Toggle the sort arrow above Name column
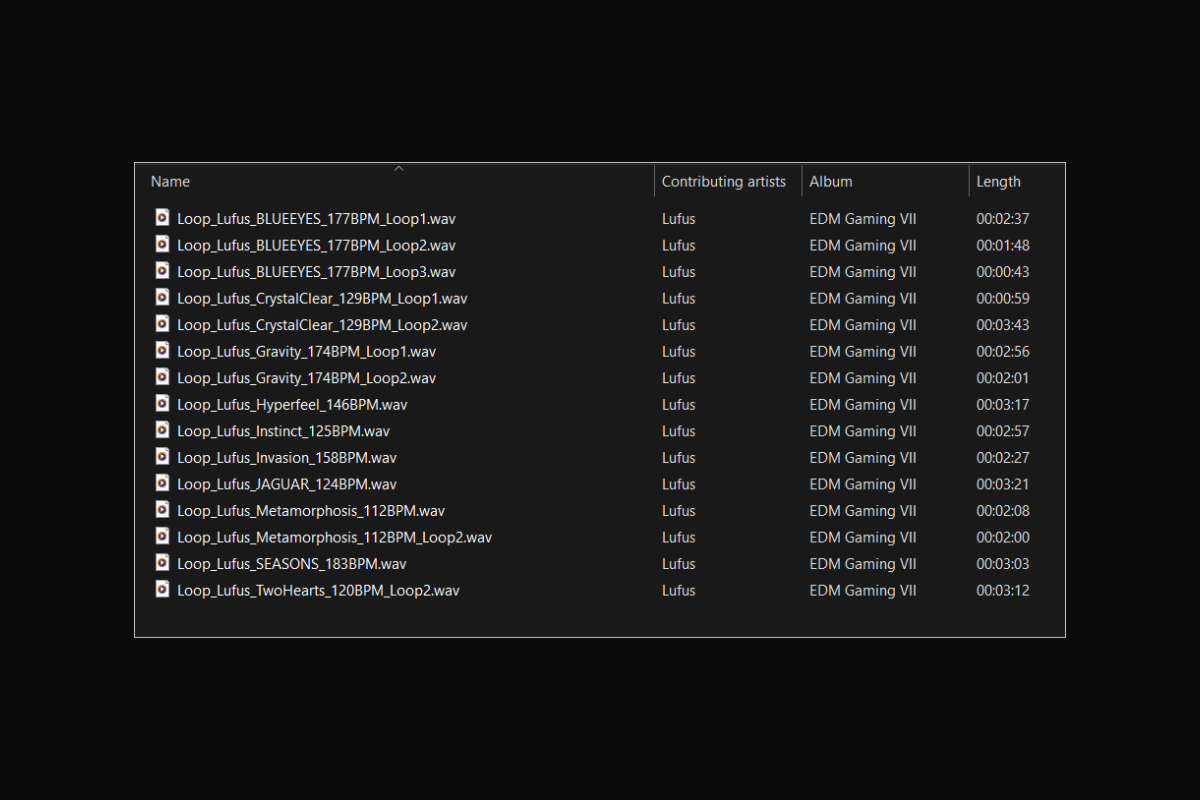This screenshot has width=1200, height=800. click(399, 168)
